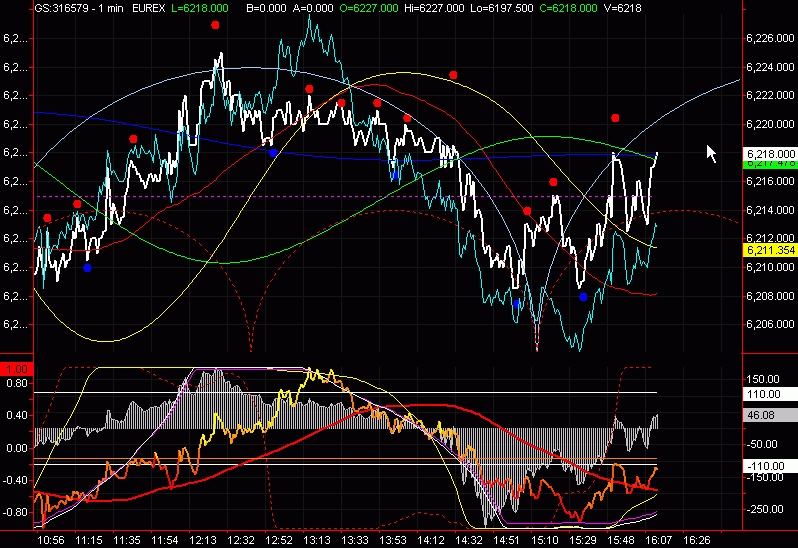
Task: Click the 15:48 time axis label
Action: pos(620,540)
